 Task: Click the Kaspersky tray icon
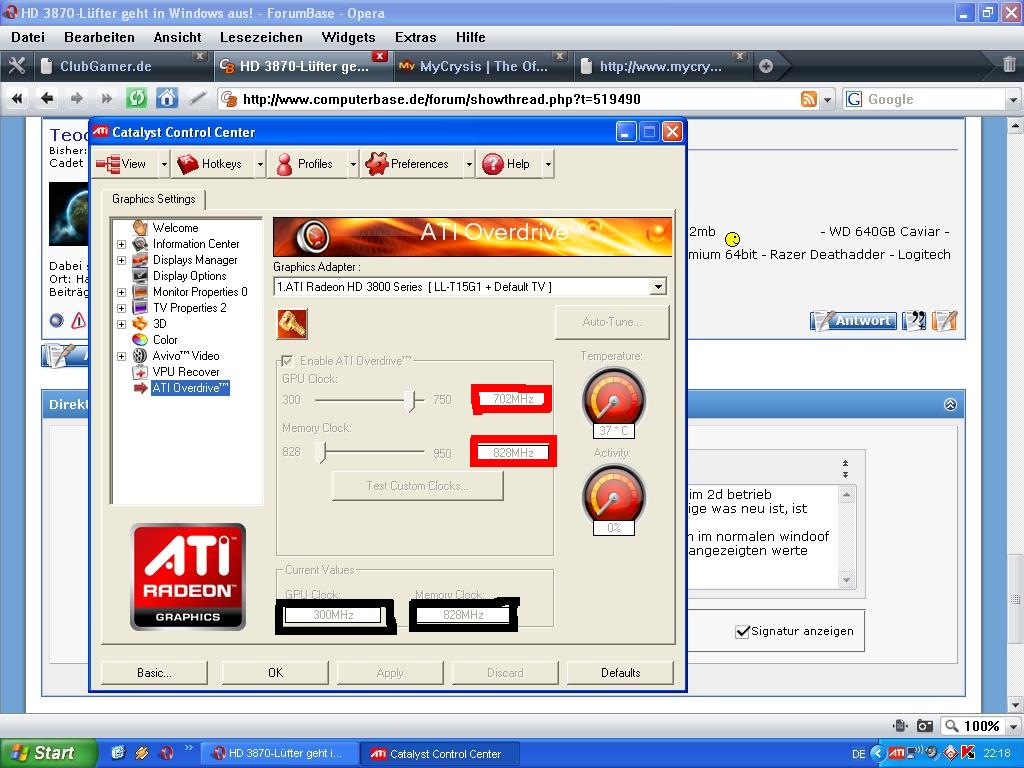(x=968, y=753)
